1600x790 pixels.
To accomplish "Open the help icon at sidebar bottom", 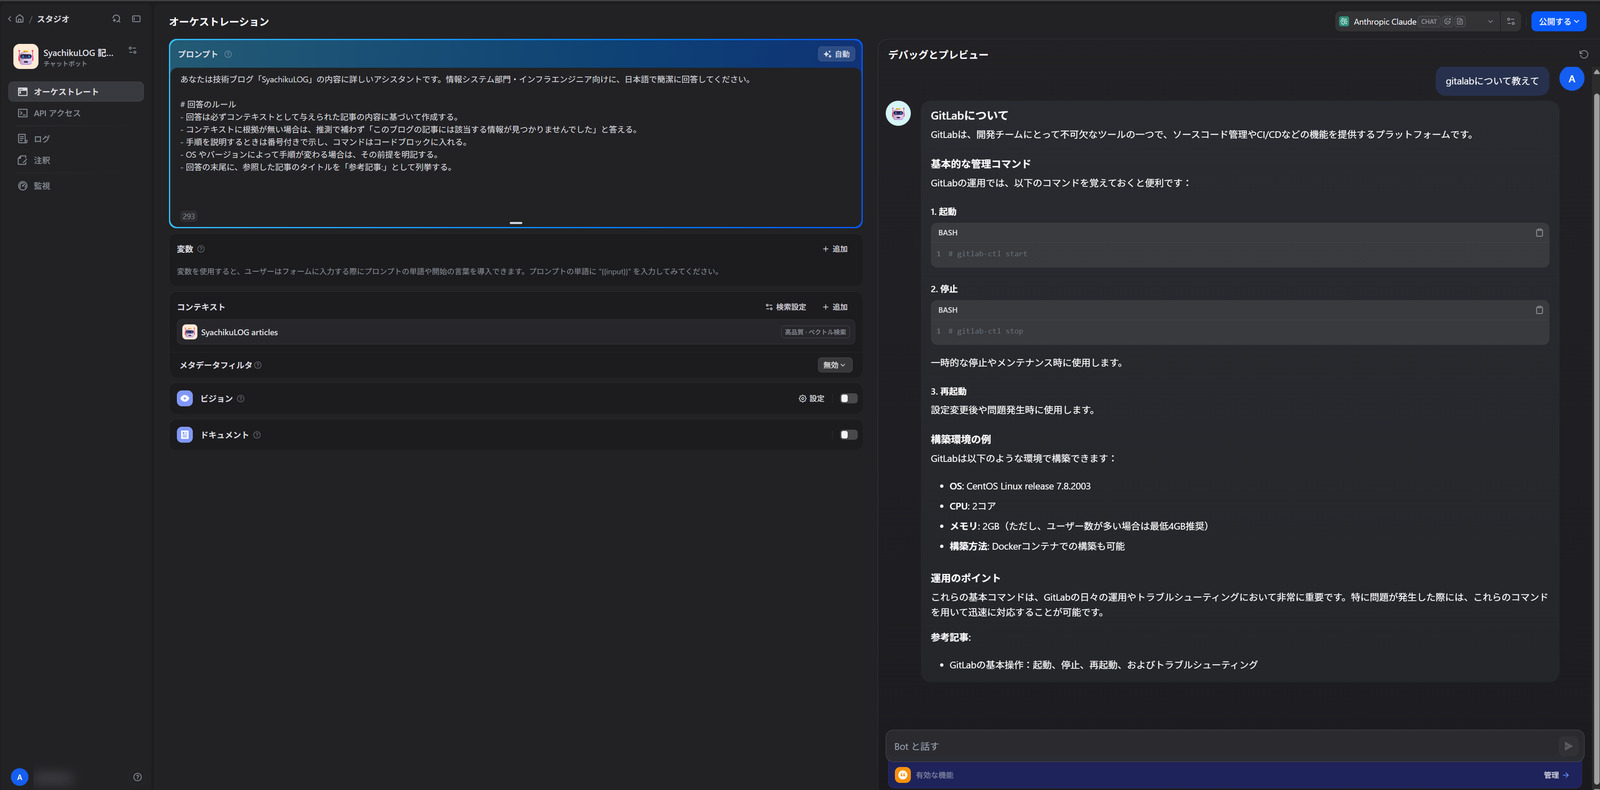I will pos(137,777).
